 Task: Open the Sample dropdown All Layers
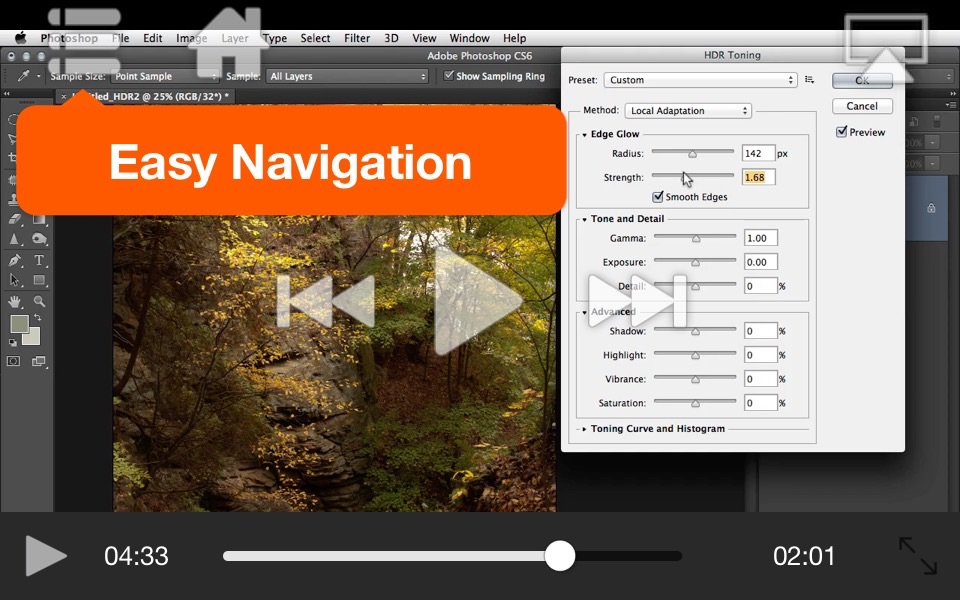pos(347,77)
